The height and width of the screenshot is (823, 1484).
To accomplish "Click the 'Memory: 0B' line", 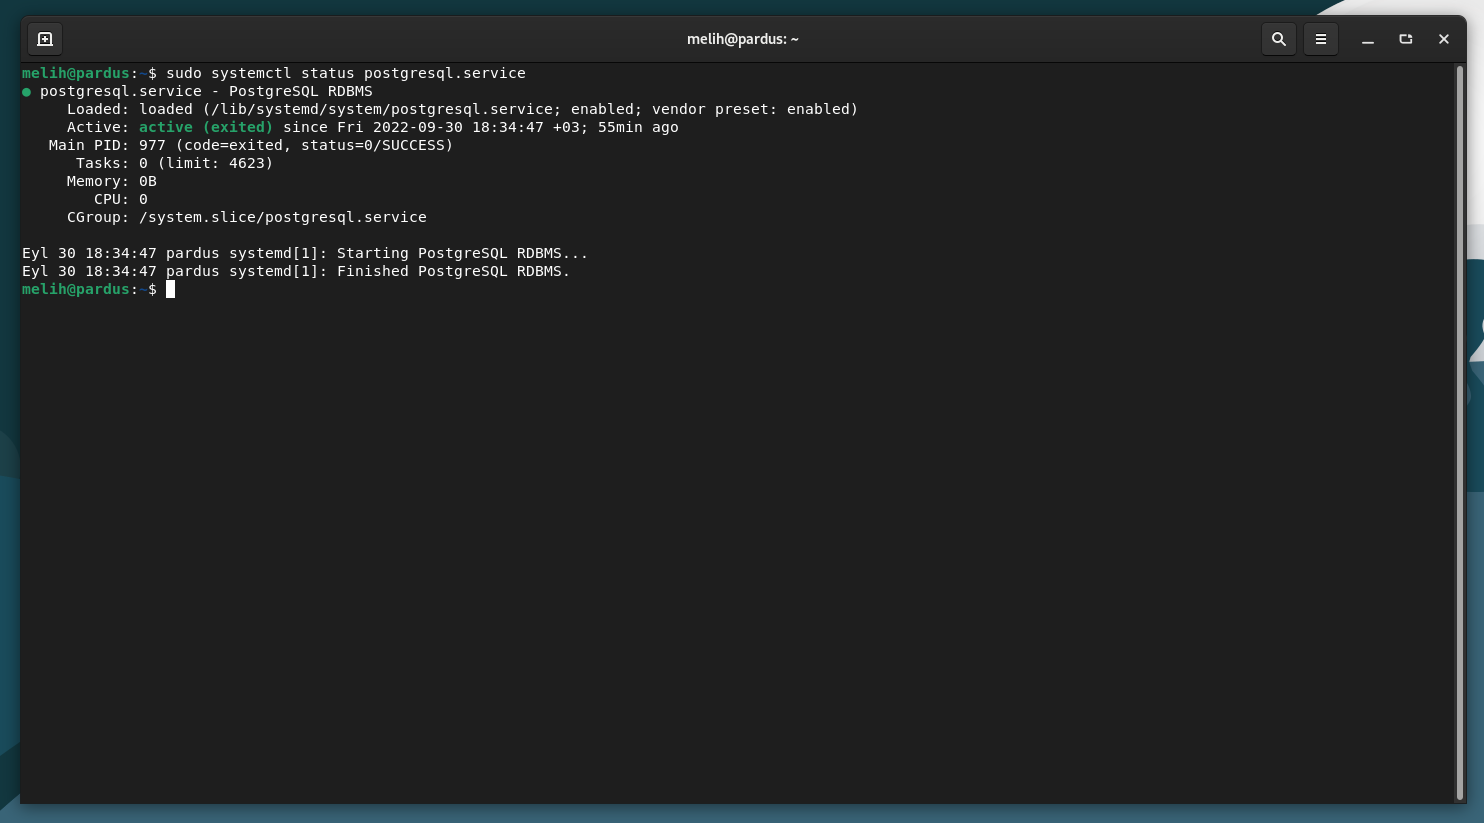I will [112, 181].
